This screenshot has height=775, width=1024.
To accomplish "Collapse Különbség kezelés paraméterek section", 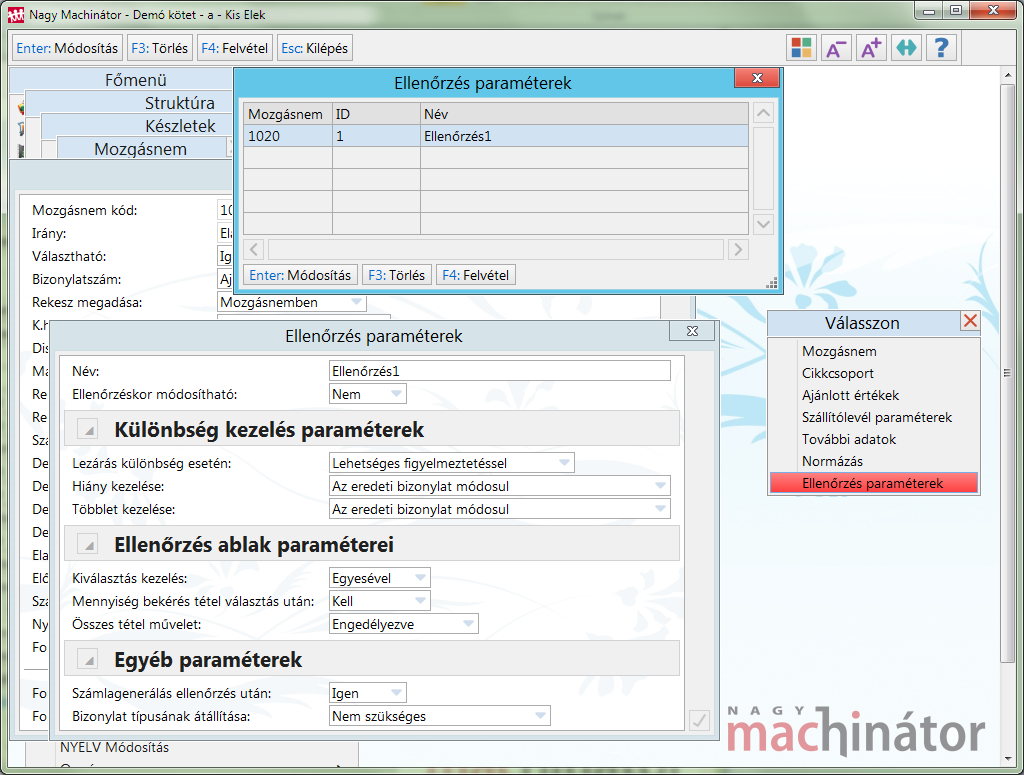I will 88,430.
